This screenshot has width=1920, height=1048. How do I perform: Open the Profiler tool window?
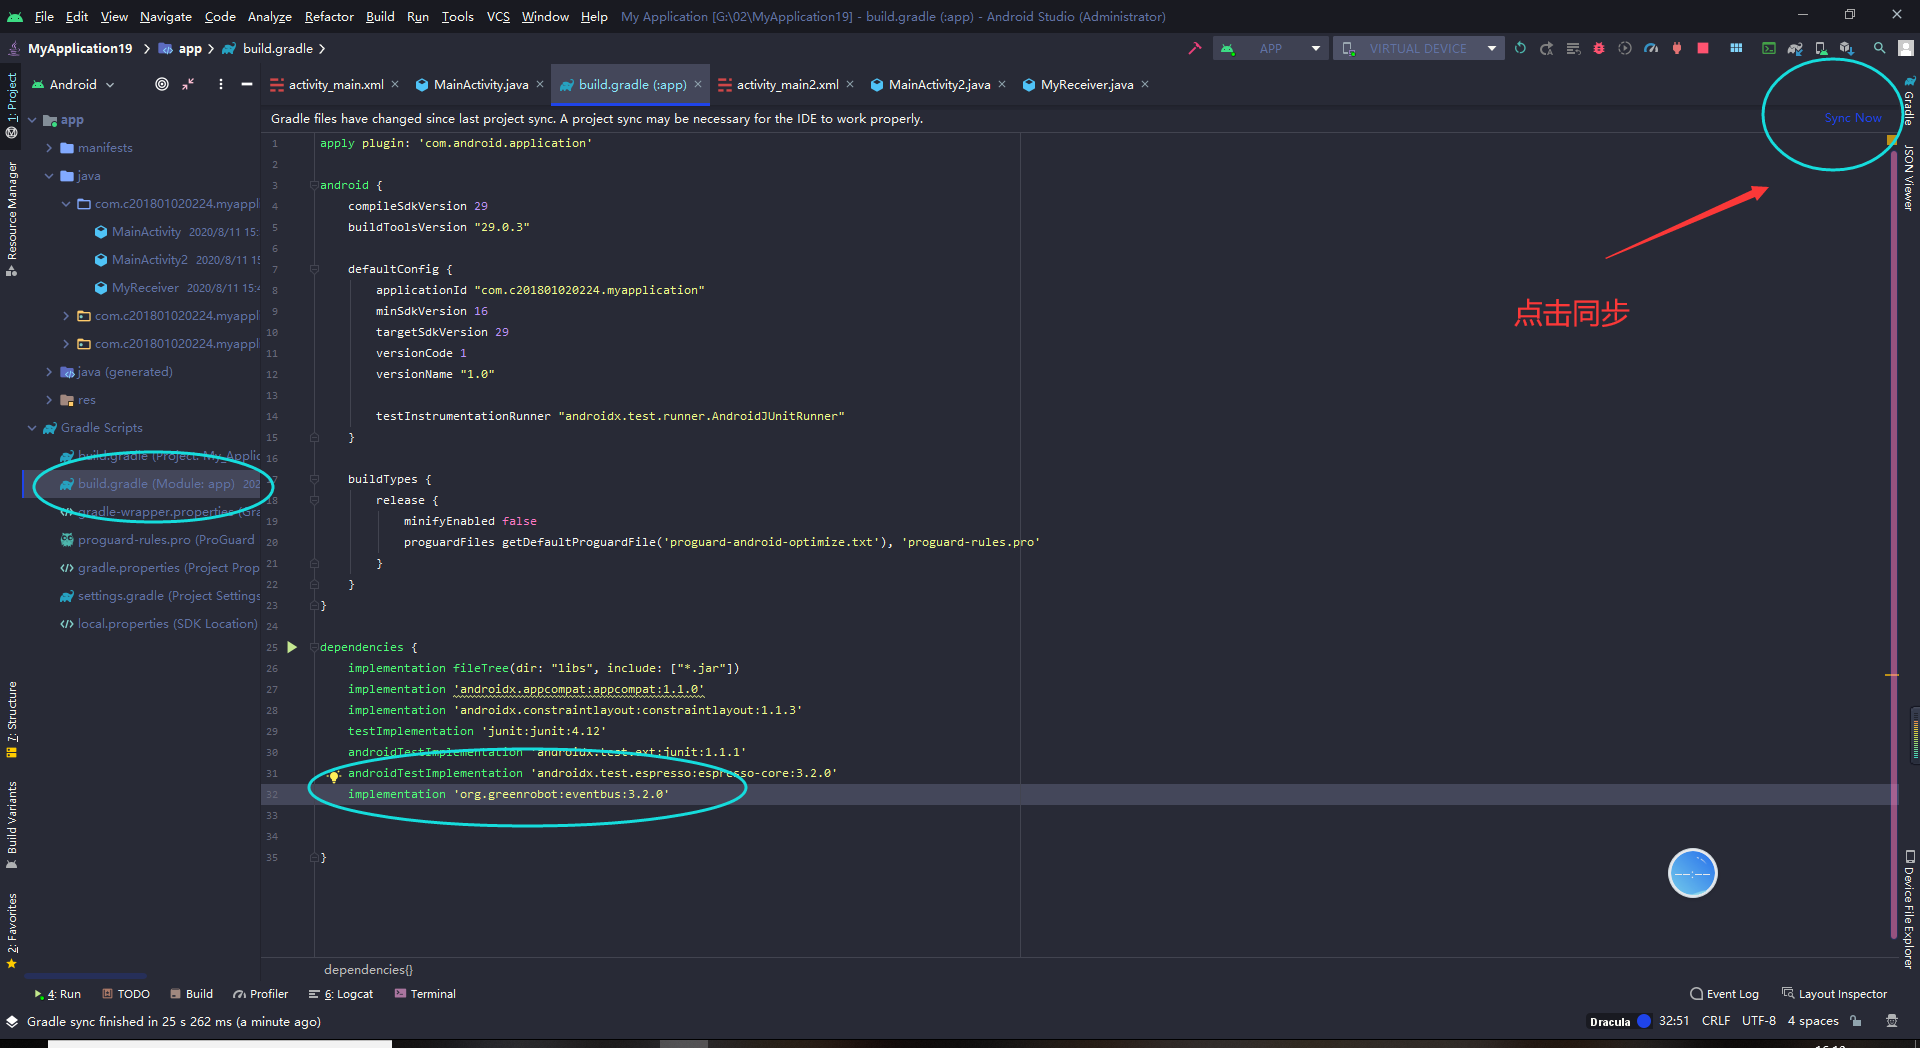[x=260, y=994]
